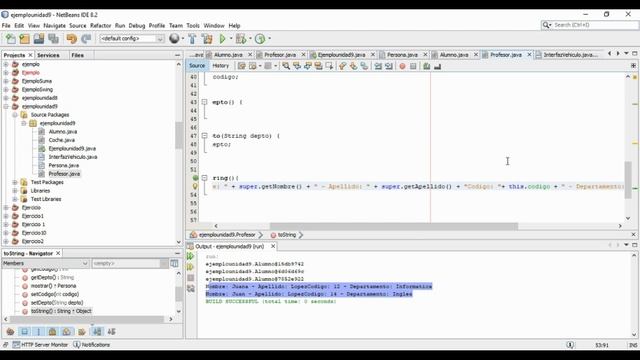Click the comment code editor icon
Screen dimensions: 640x360
click(427, 66)
